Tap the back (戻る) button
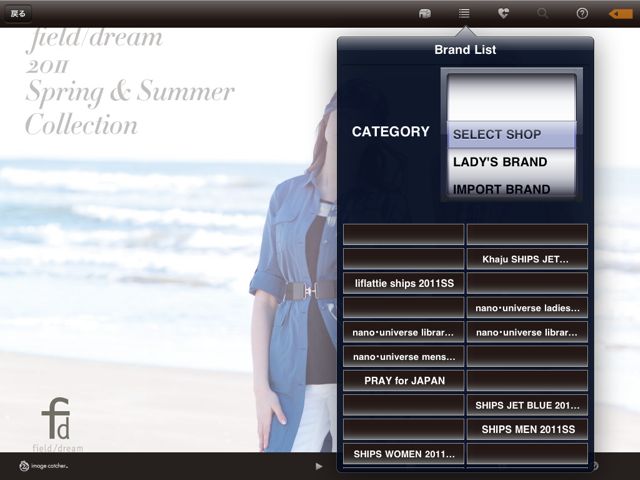The width and height of the screenshot is (640, 480). [x=18, y=14]
